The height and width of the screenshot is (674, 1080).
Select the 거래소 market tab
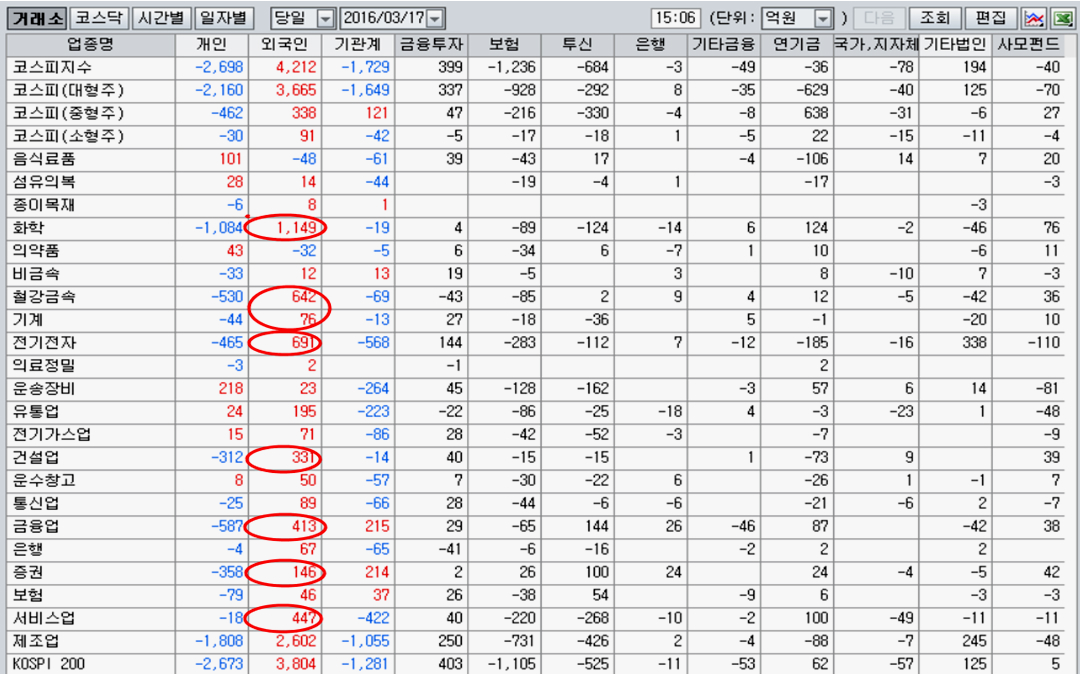37,18
